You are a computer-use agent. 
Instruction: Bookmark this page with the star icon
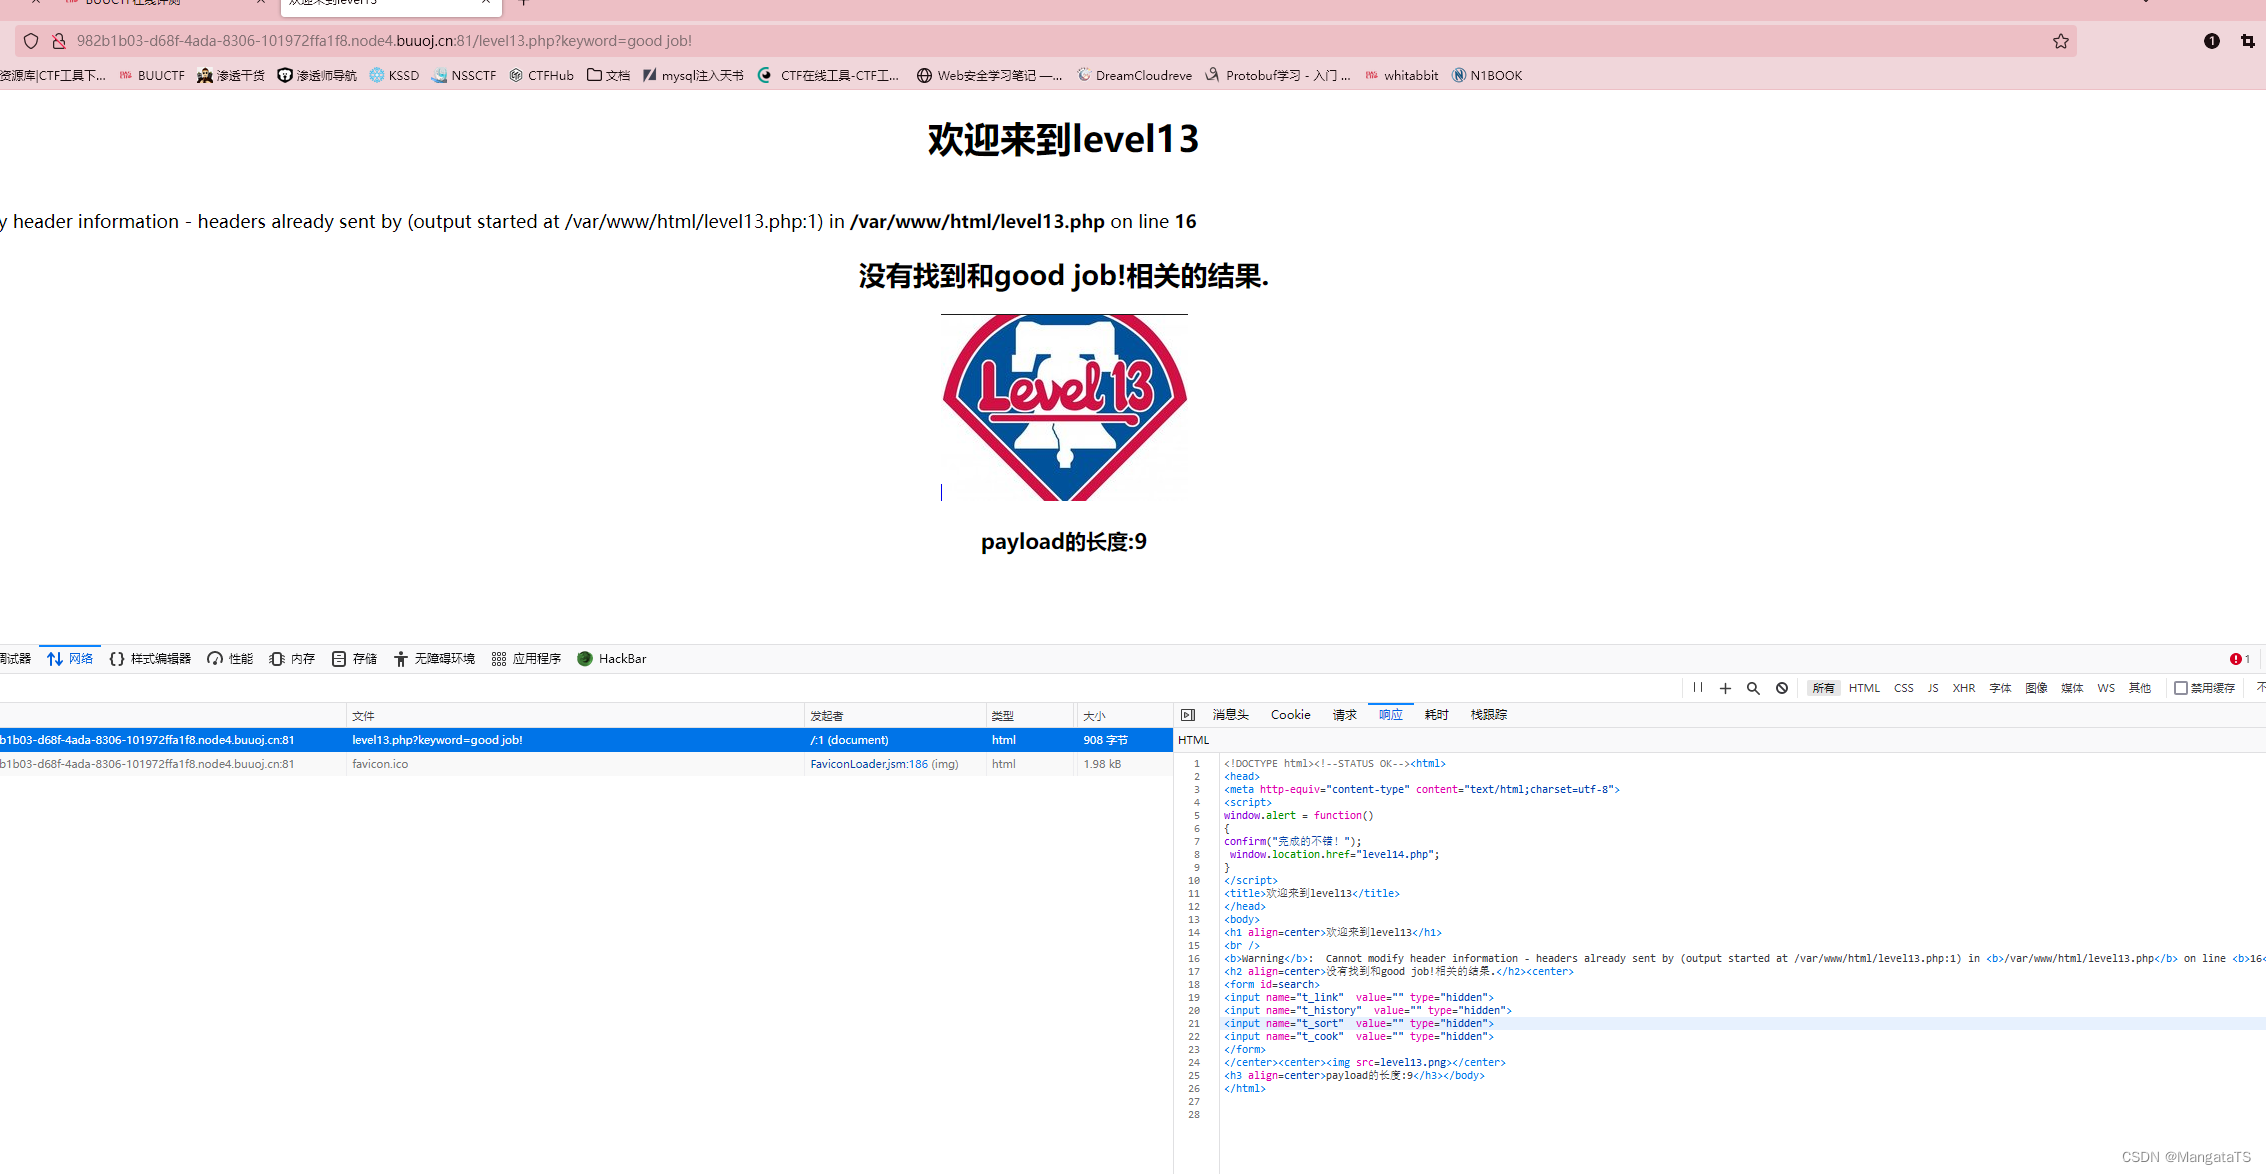(x=2061, y=41)
